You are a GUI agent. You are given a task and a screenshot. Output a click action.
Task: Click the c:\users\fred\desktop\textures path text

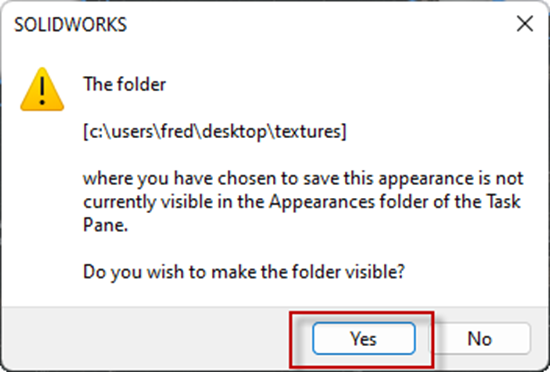tap(215, 132)
